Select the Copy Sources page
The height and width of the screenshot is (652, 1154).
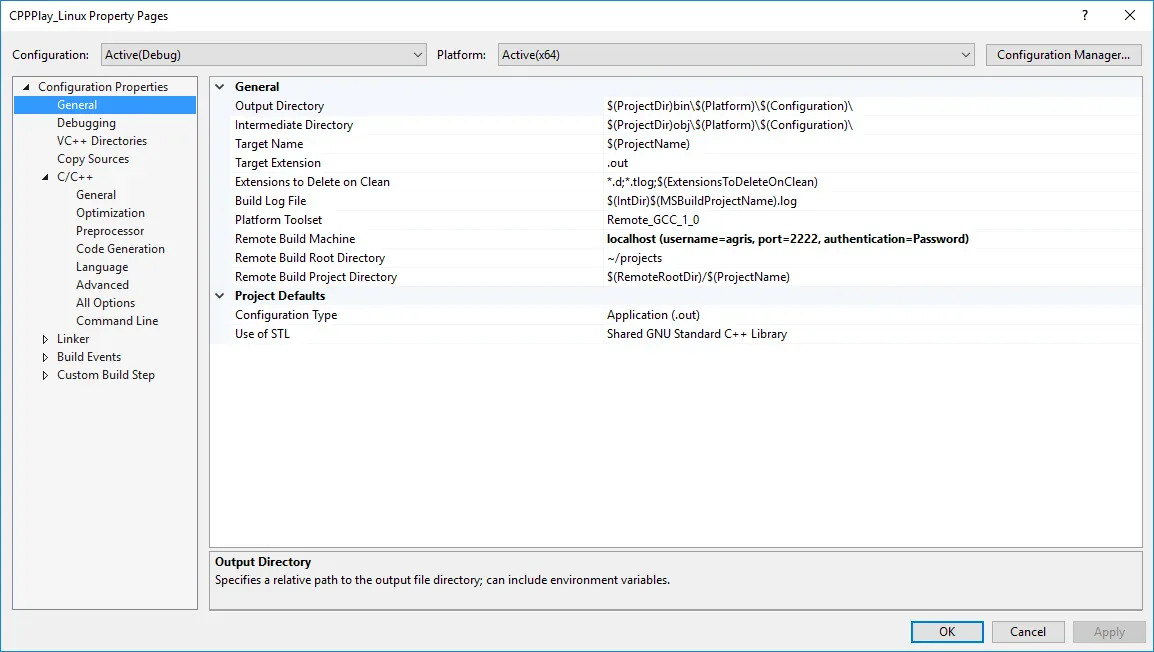click(x=93, y=159)
